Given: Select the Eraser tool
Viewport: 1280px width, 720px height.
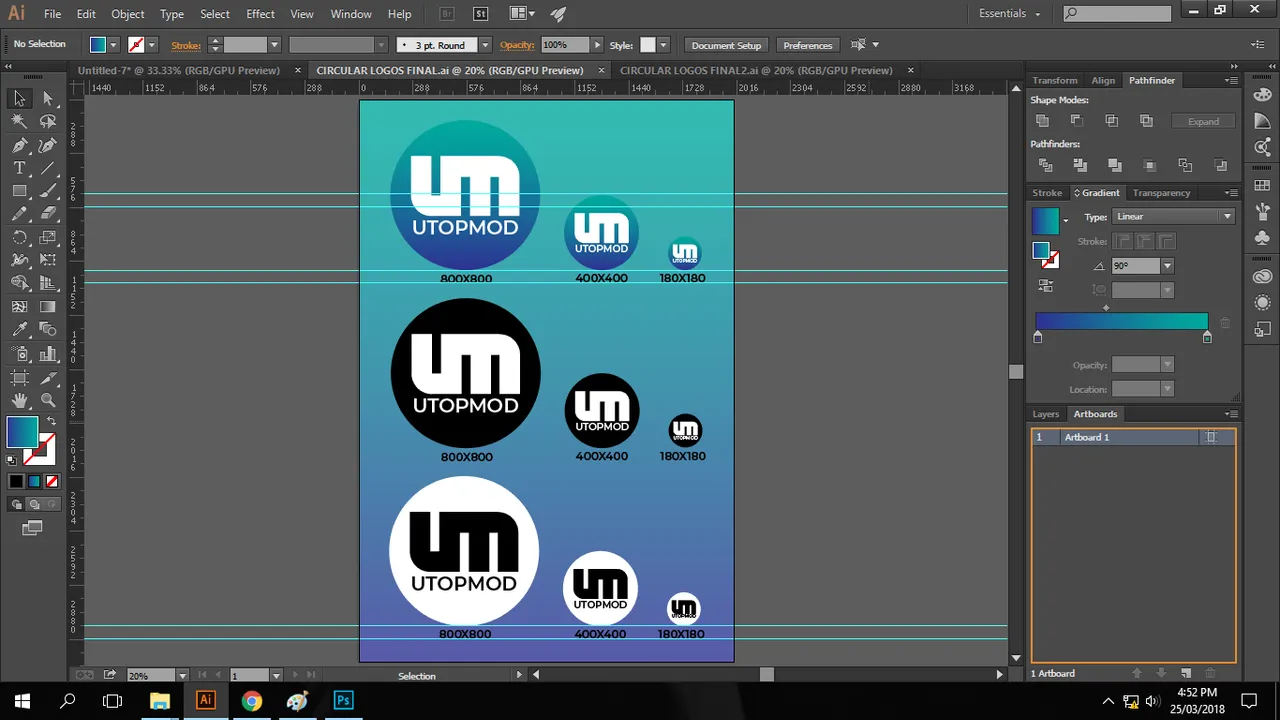Looking at the screenshot, I should pos(48,214).
